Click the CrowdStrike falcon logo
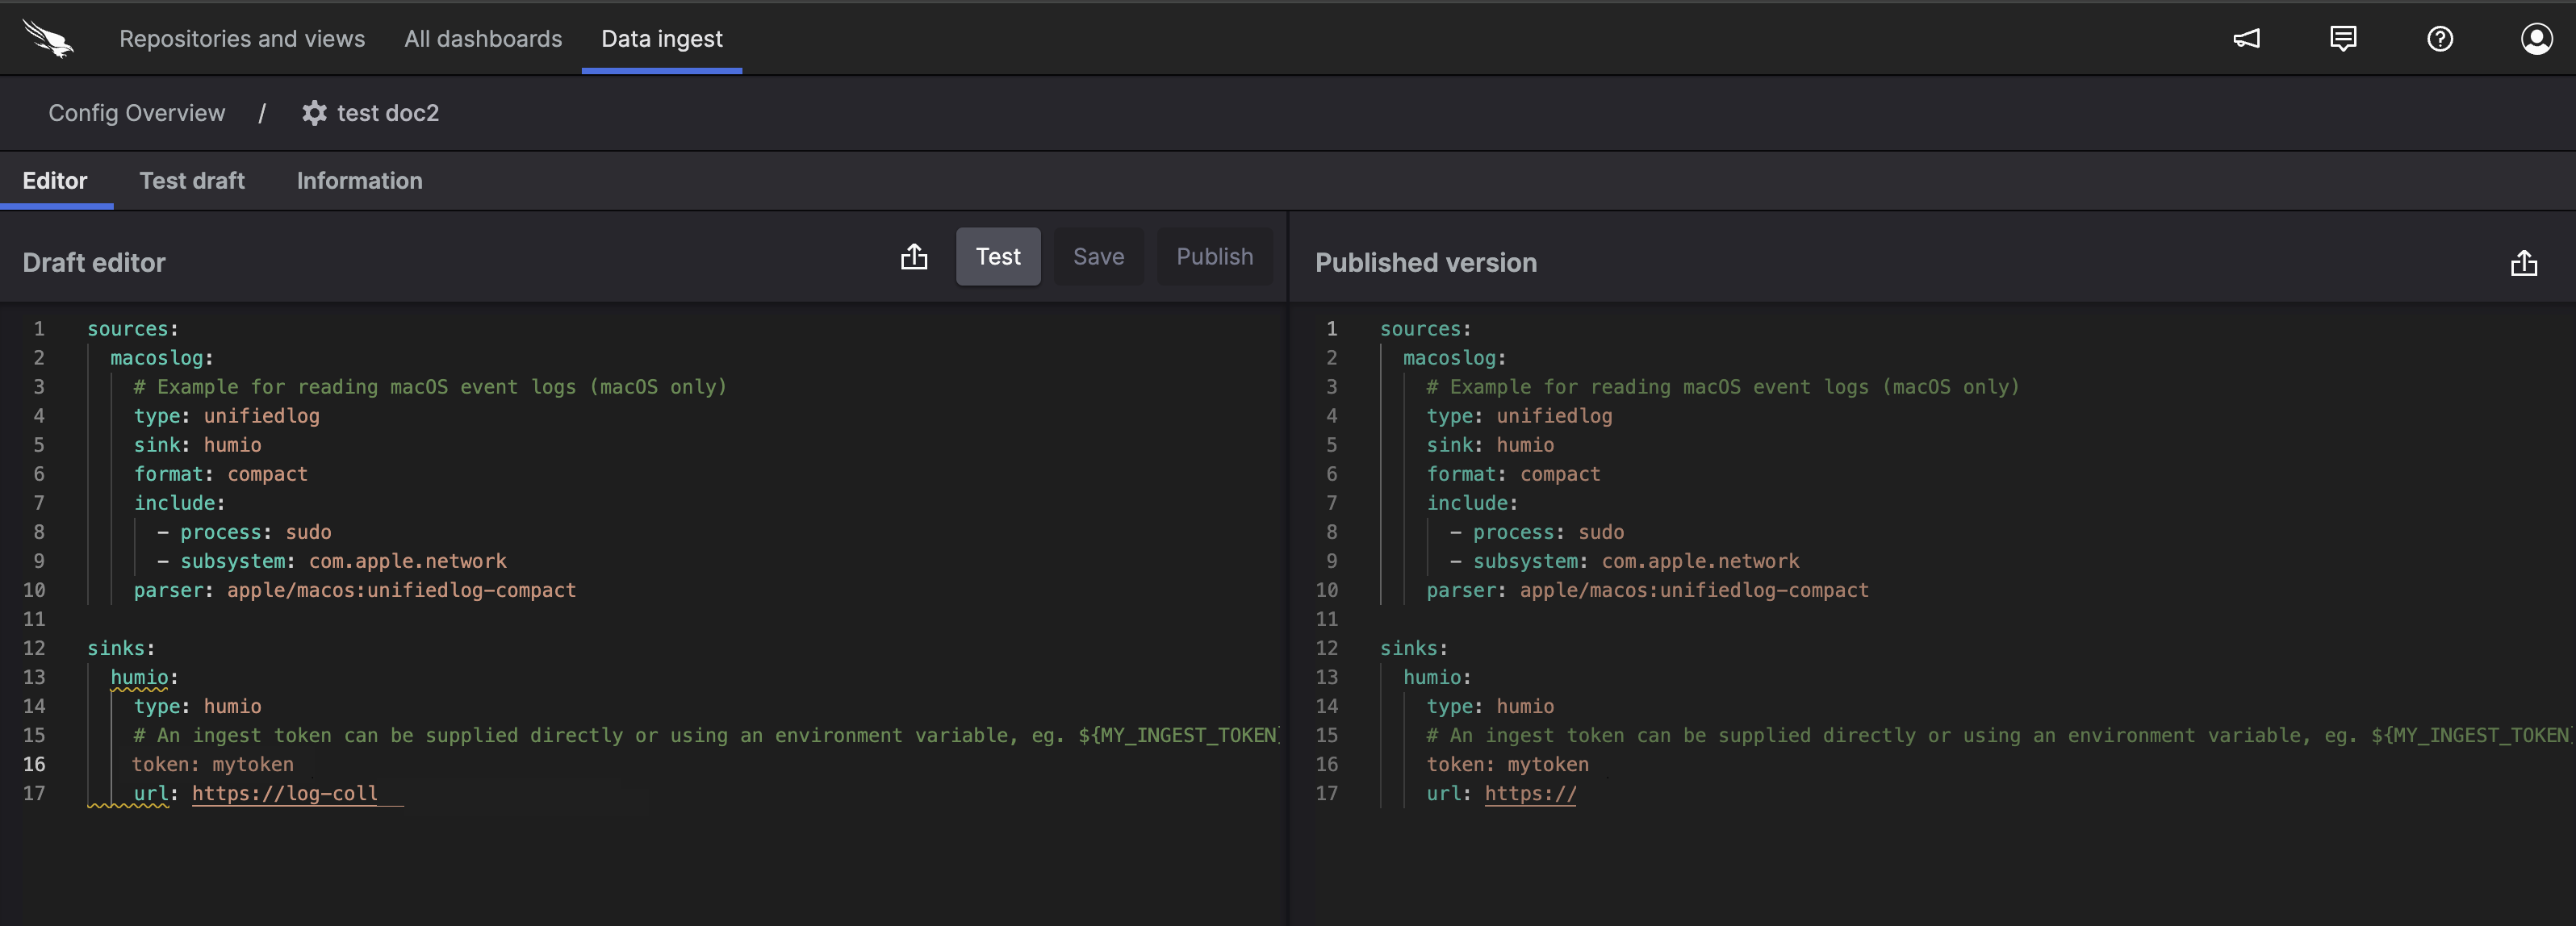The width and height of the screenshot is (2576, 926). [x=48, y=38]
